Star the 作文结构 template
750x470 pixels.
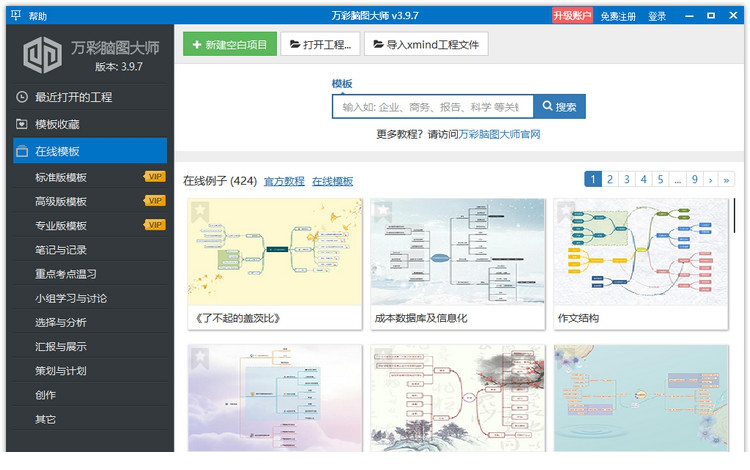pyautogui.click(x=566, y=210)
